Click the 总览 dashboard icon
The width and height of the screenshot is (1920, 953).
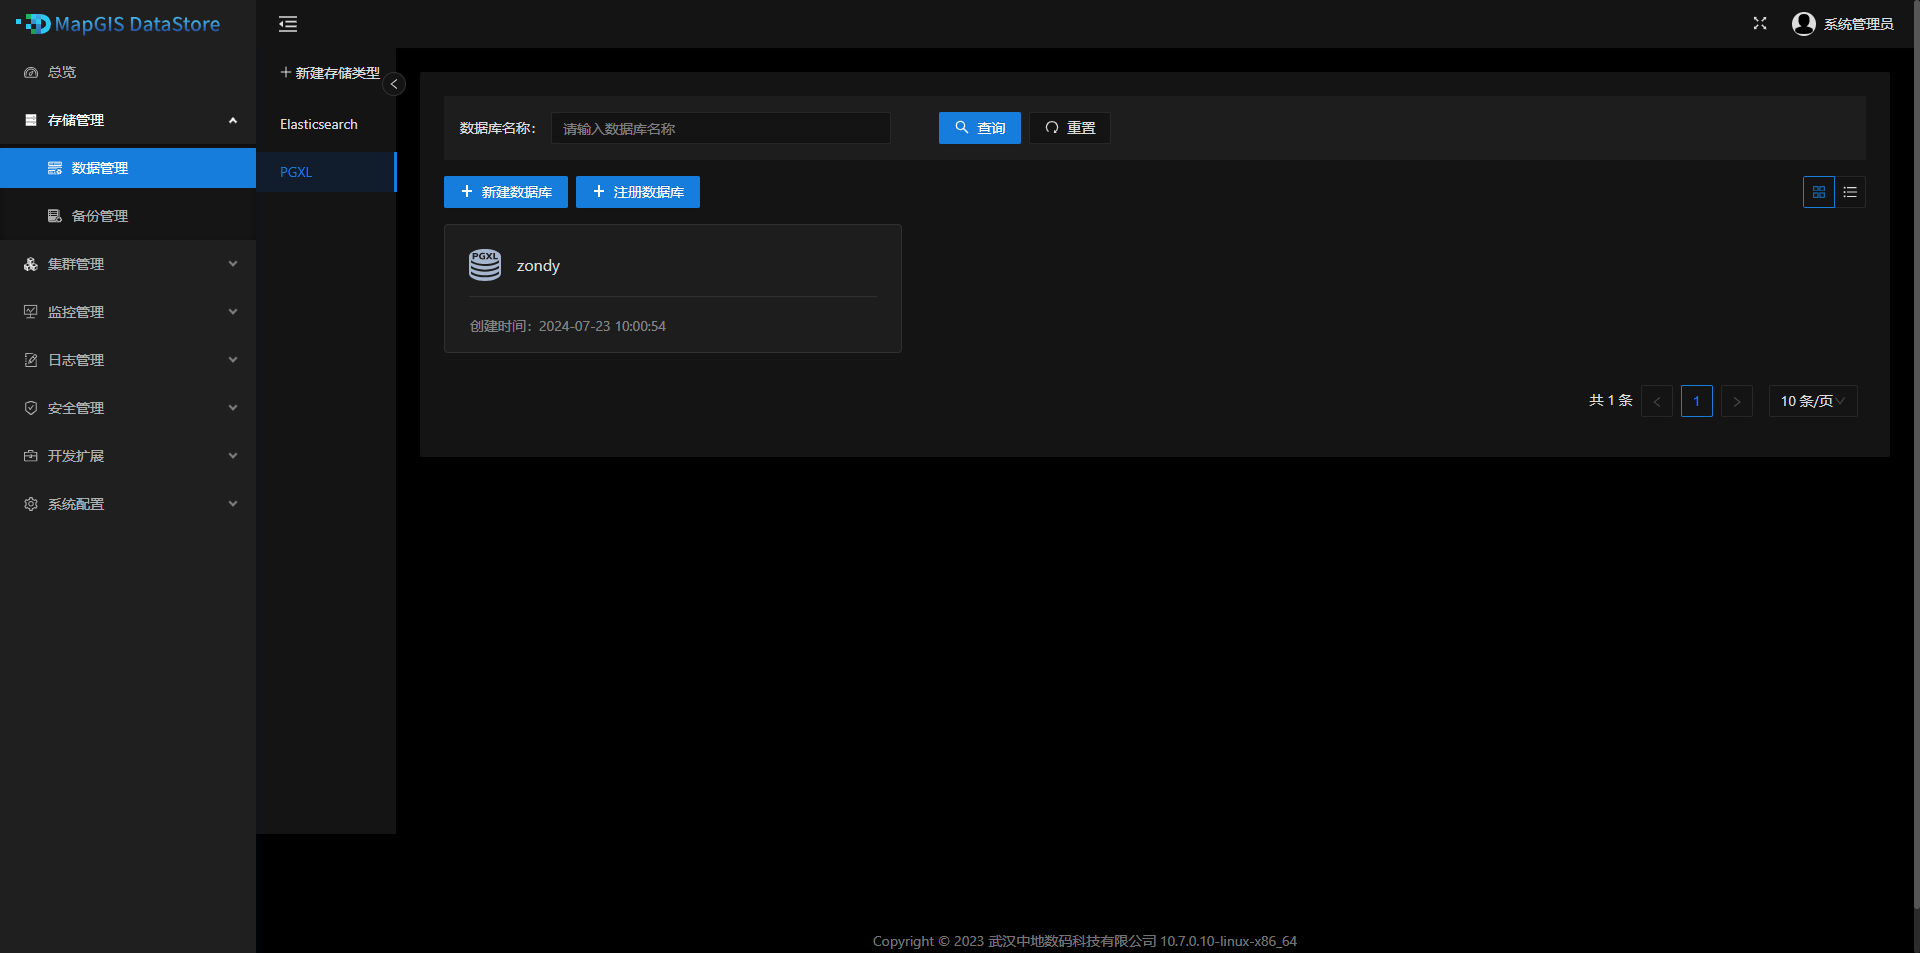click(x=31, y=72)
